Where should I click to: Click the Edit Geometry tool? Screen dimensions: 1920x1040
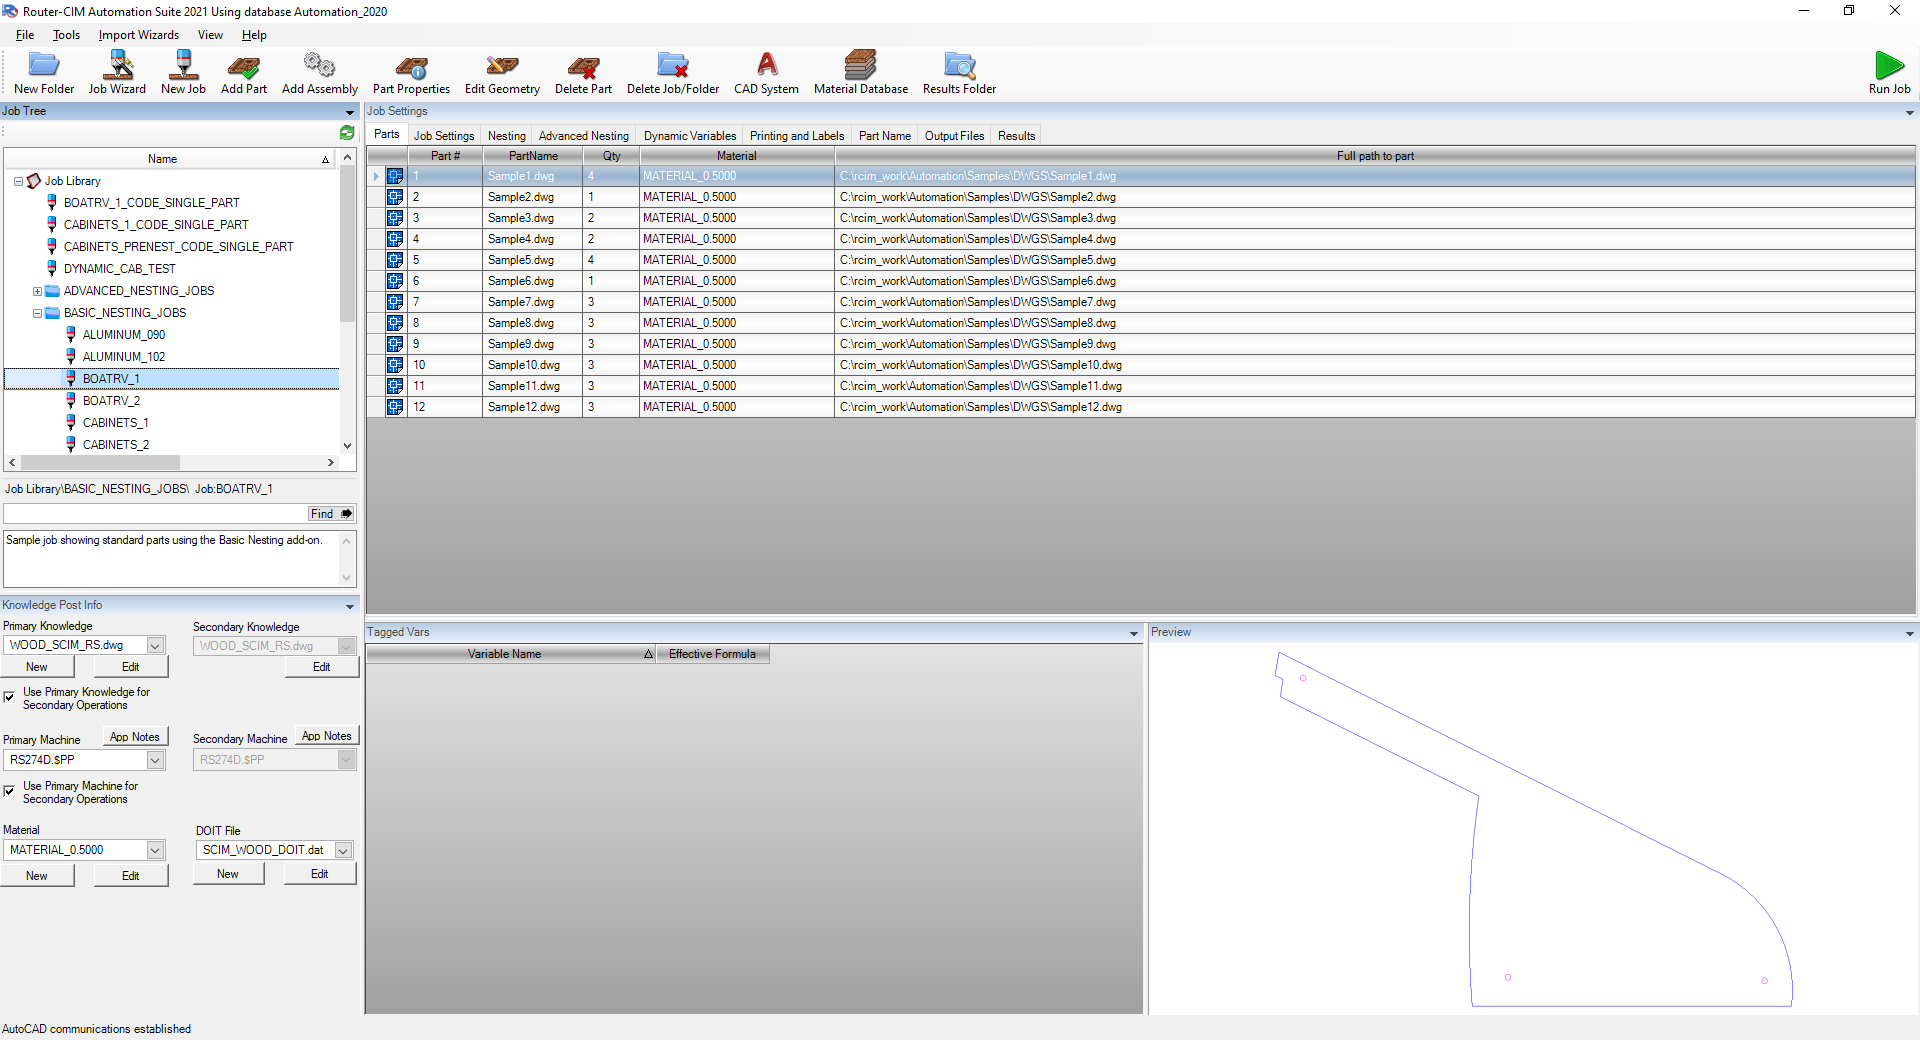[x=501, y=72]
